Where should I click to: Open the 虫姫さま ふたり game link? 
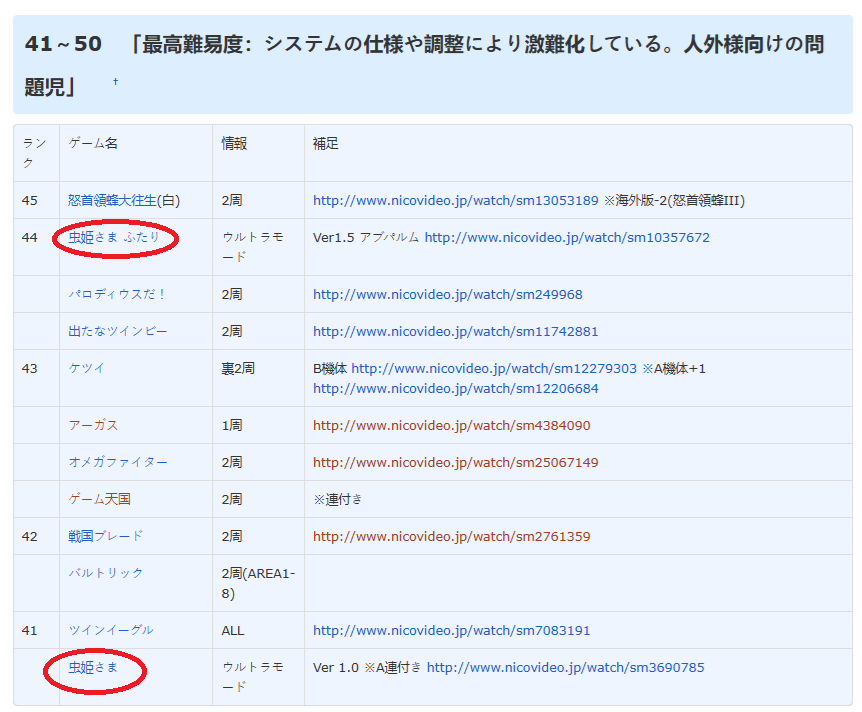[114, 238]
